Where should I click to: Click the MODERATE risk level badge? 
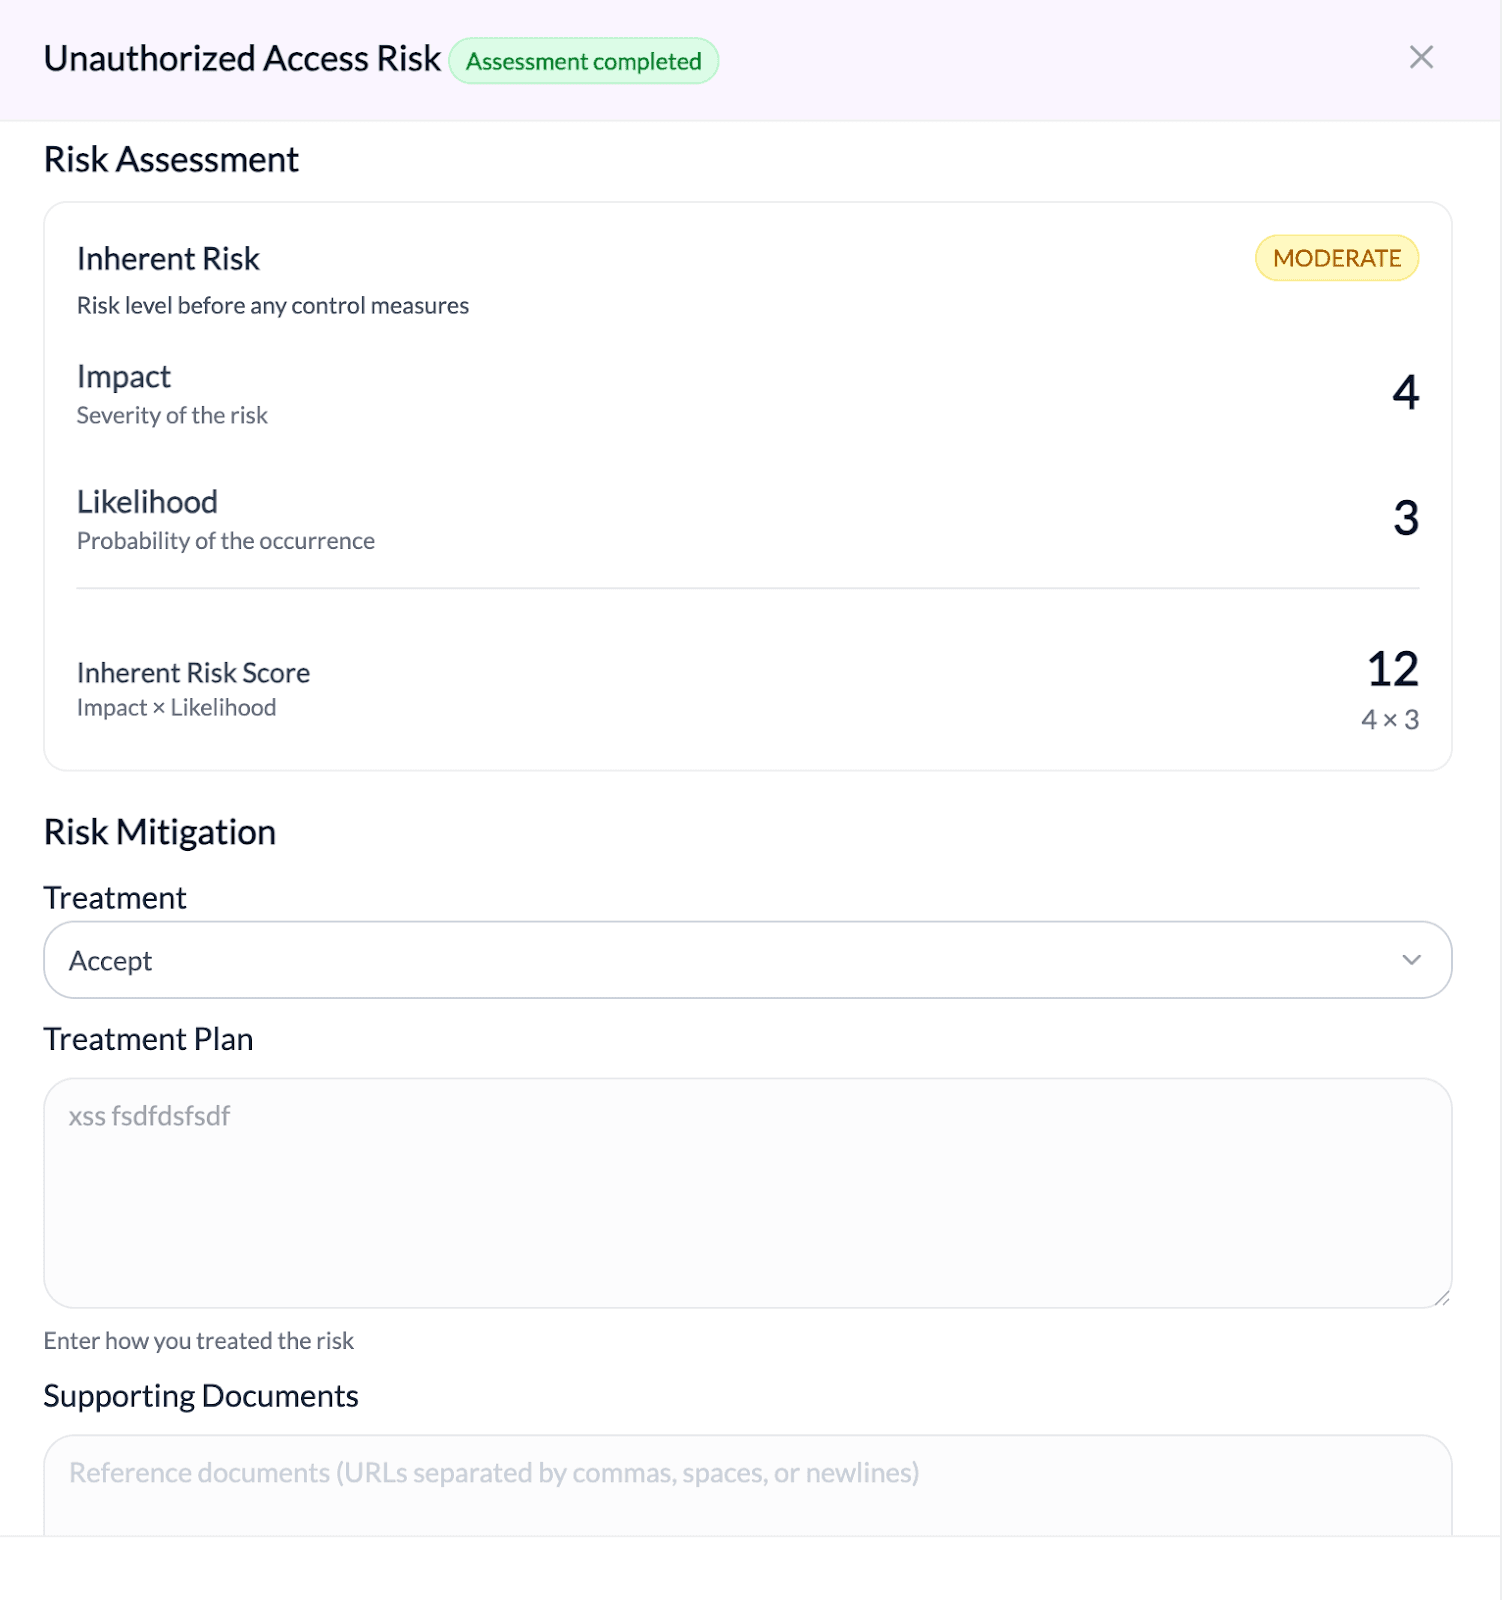click(x=1336, y=259)
